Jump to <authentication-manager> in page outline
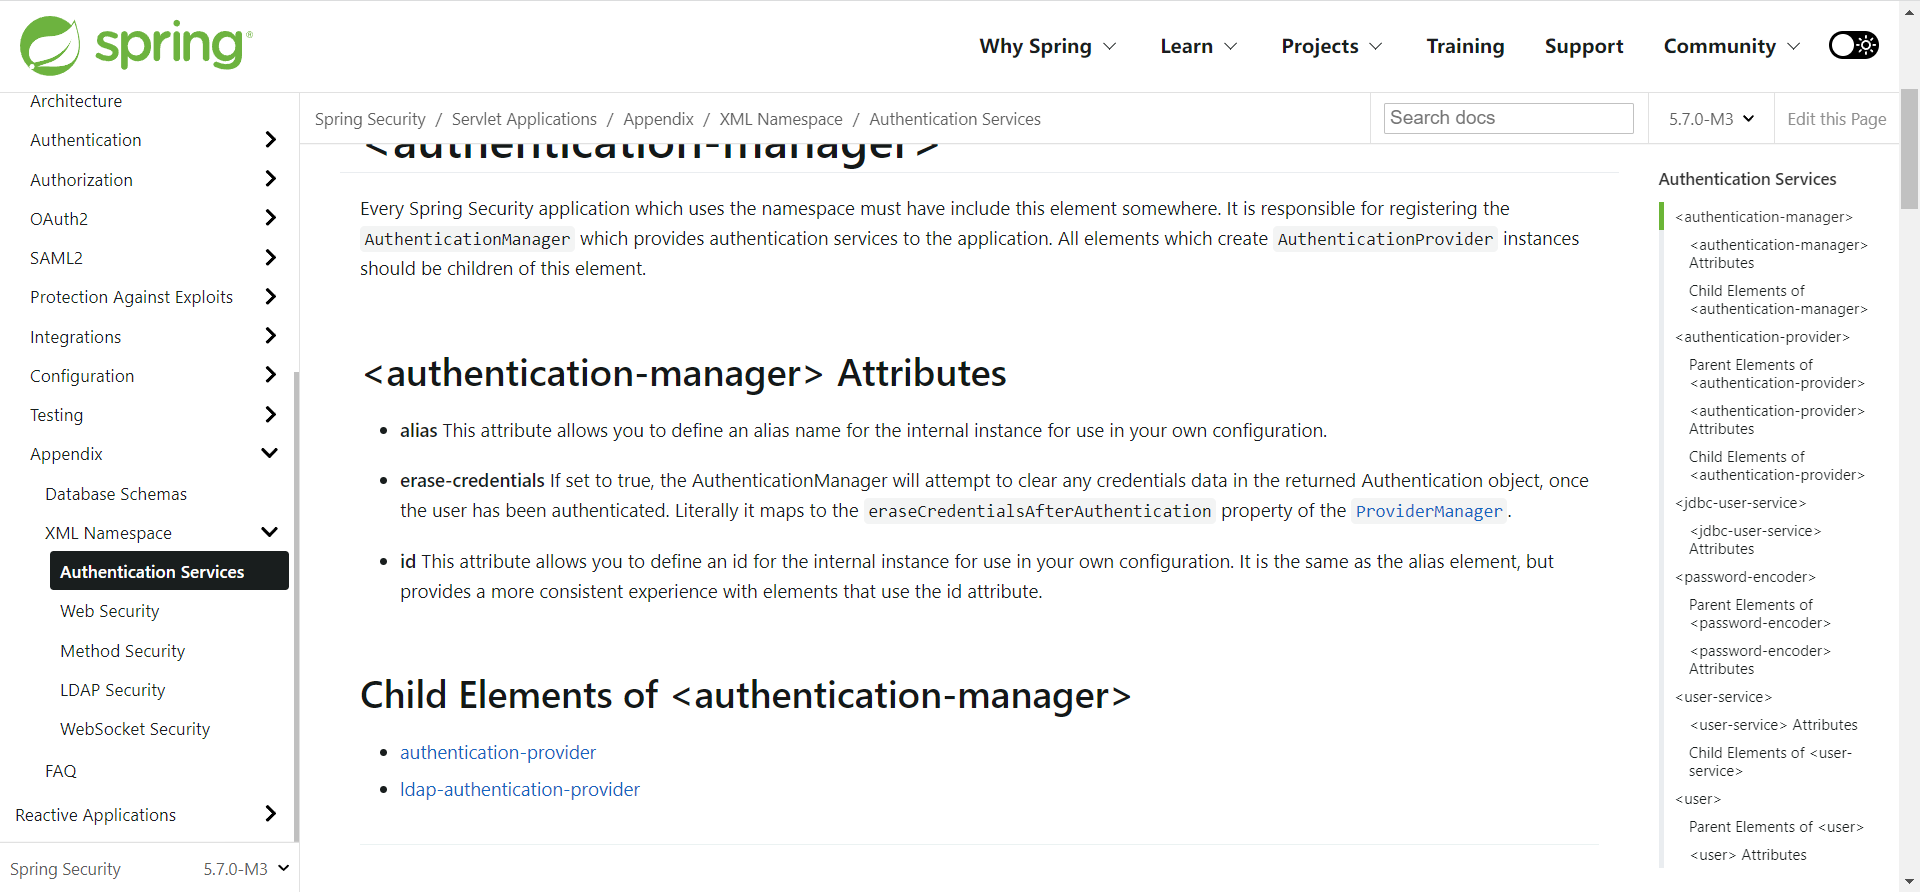The image size is (1920, 892). point(1764,217)
